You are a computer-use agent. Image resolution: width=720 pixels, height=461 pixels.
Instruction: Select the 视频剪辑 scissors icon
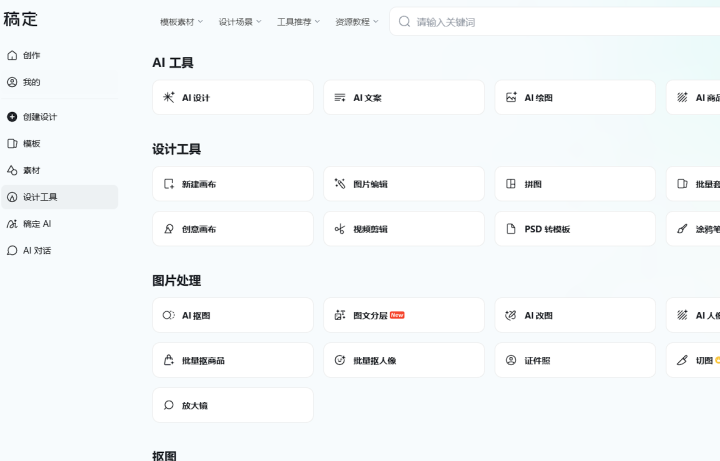(x=340, y=229)
